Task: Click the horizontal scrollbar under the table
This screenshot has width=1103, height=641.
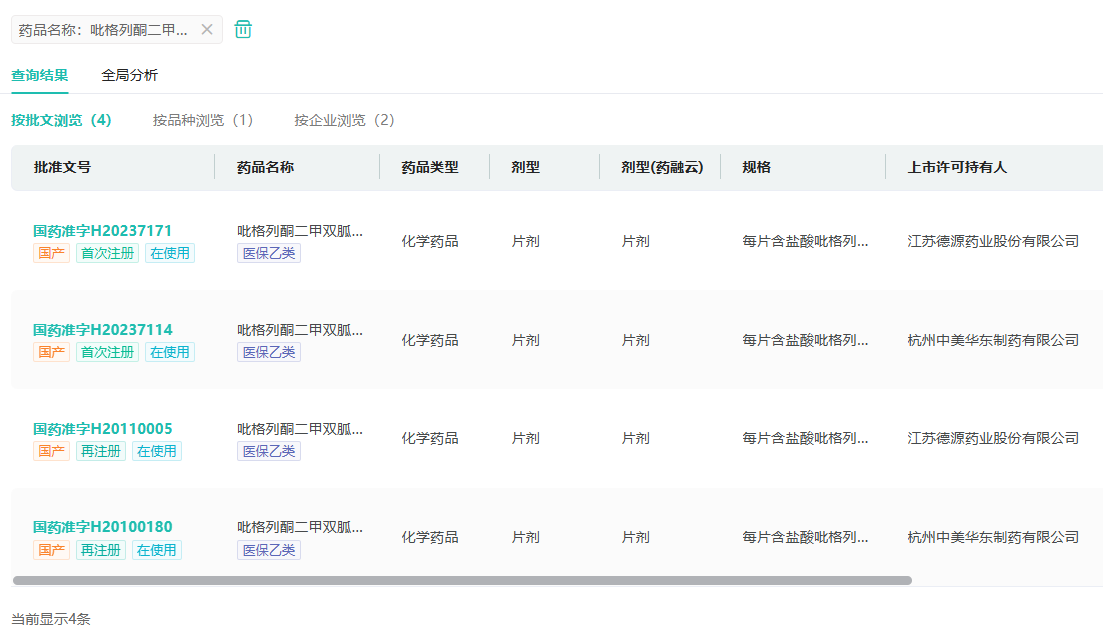Action: [462, 580]
